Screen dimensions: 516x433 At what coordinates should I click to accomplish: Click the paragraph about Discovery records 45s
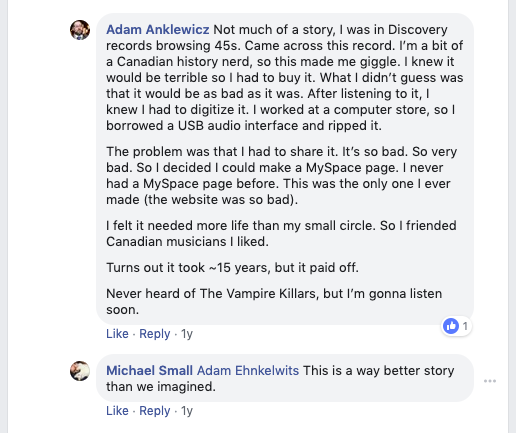(285, 78)
